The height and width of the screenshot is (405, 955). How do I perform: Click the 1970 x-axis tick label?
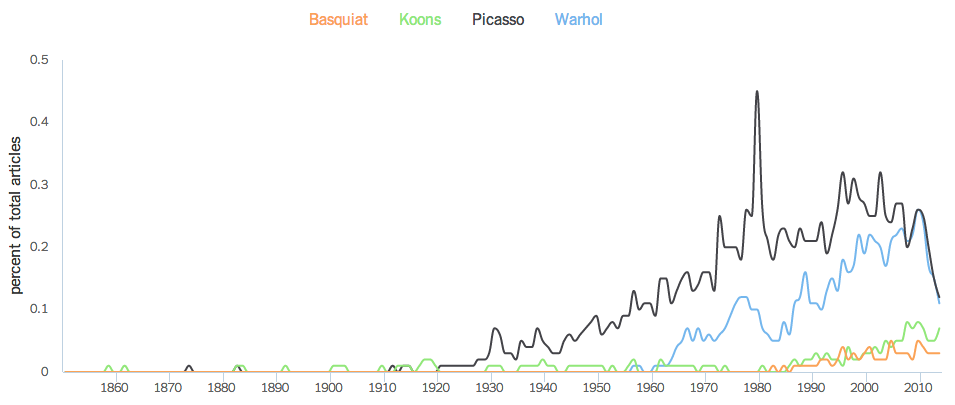(x=704, y=388)
